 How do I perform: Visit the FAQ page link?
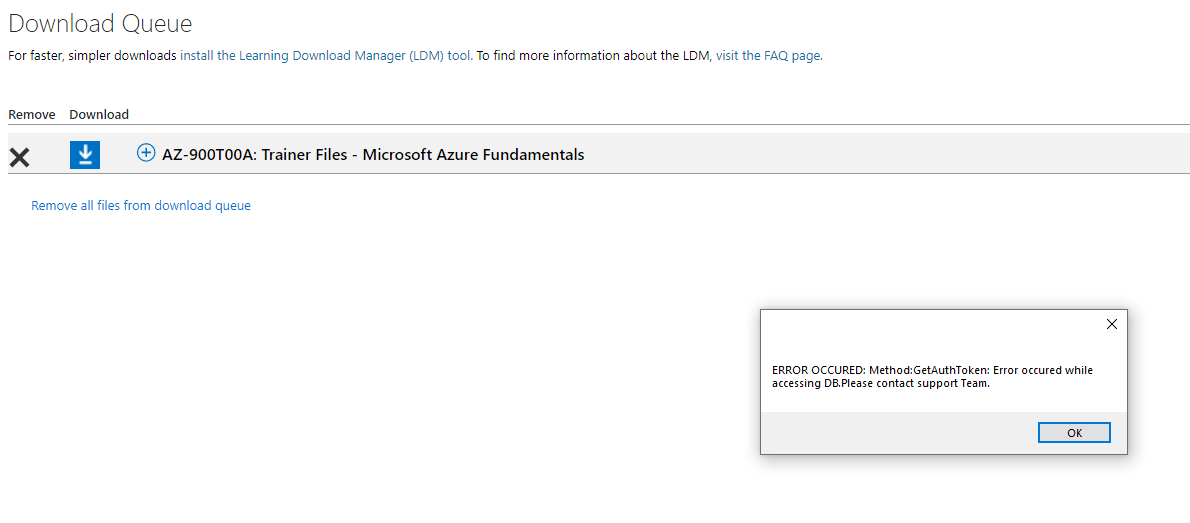768,55
